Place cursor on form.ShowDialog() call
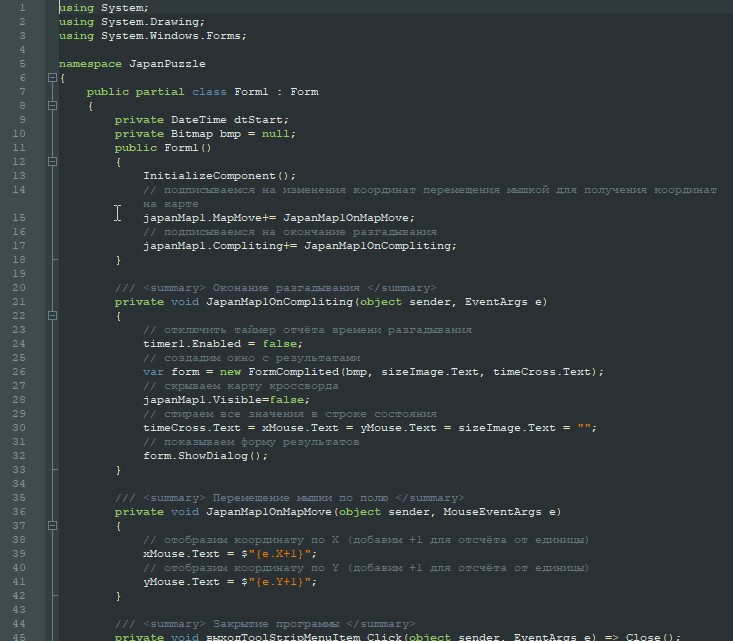 click(x=205, y=456)
